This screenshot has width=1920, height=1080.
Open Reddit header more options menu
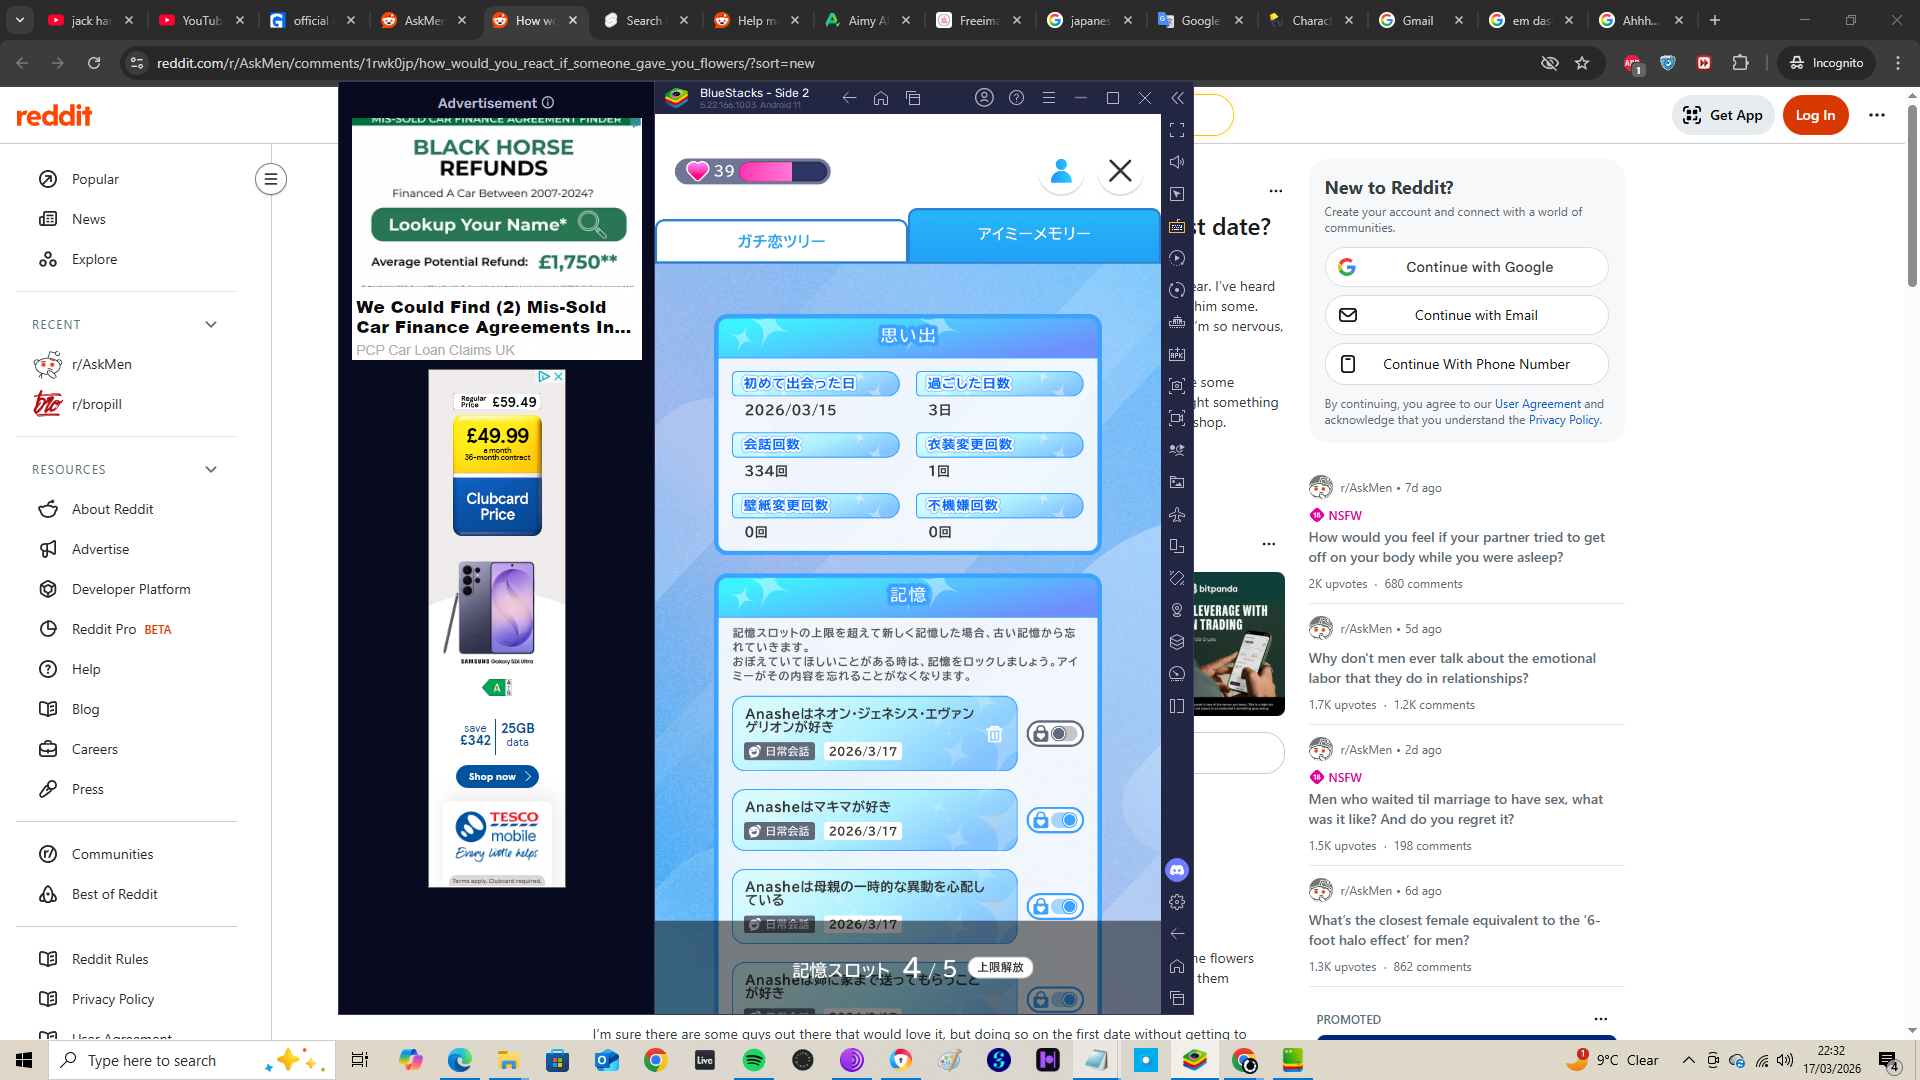click(x=1877, y=115)
